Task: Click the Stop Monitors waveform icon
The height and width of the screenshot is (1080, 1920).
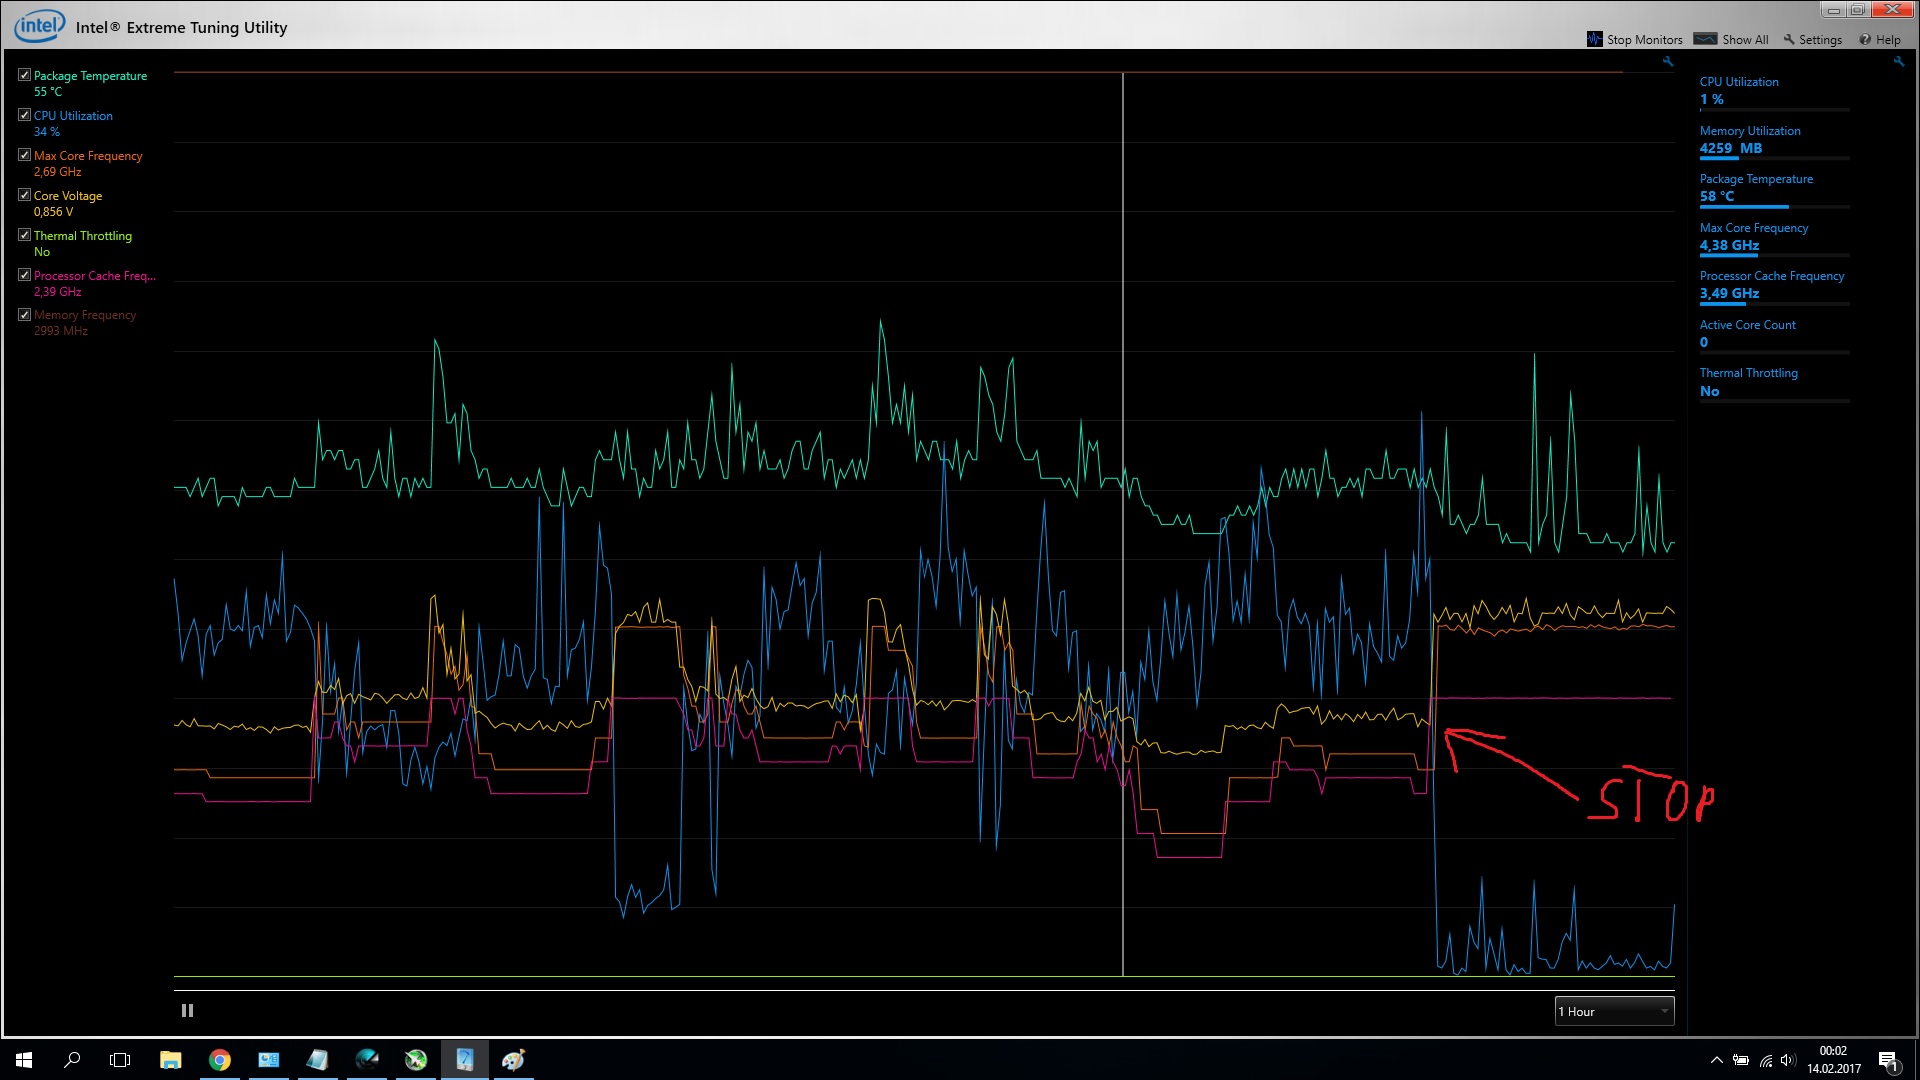Action: [x=1594, y=39]
